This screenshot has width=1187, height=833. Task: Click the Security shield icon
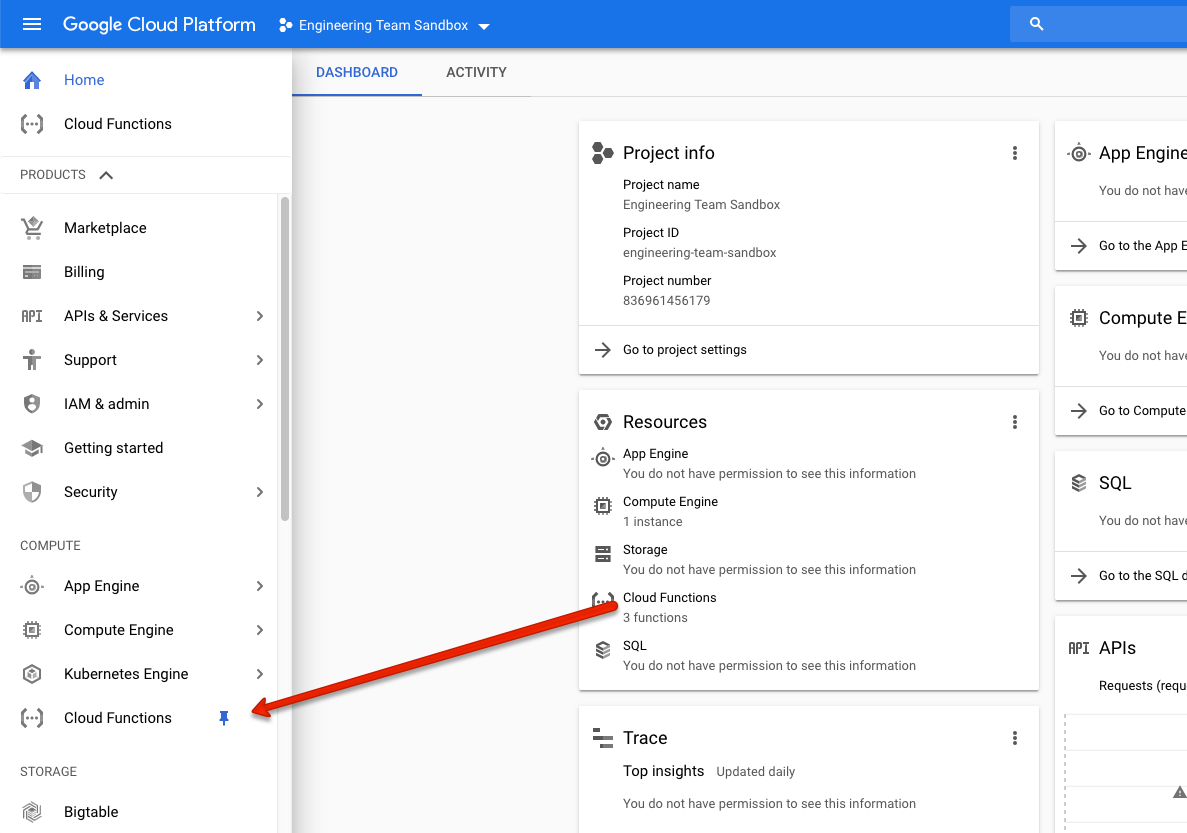32,492
